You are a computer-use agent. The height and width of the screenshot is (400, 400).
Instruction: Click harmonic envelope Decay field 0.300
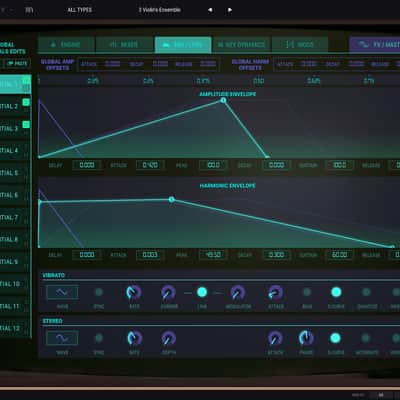pyautogui.click(x=276, y=255)
